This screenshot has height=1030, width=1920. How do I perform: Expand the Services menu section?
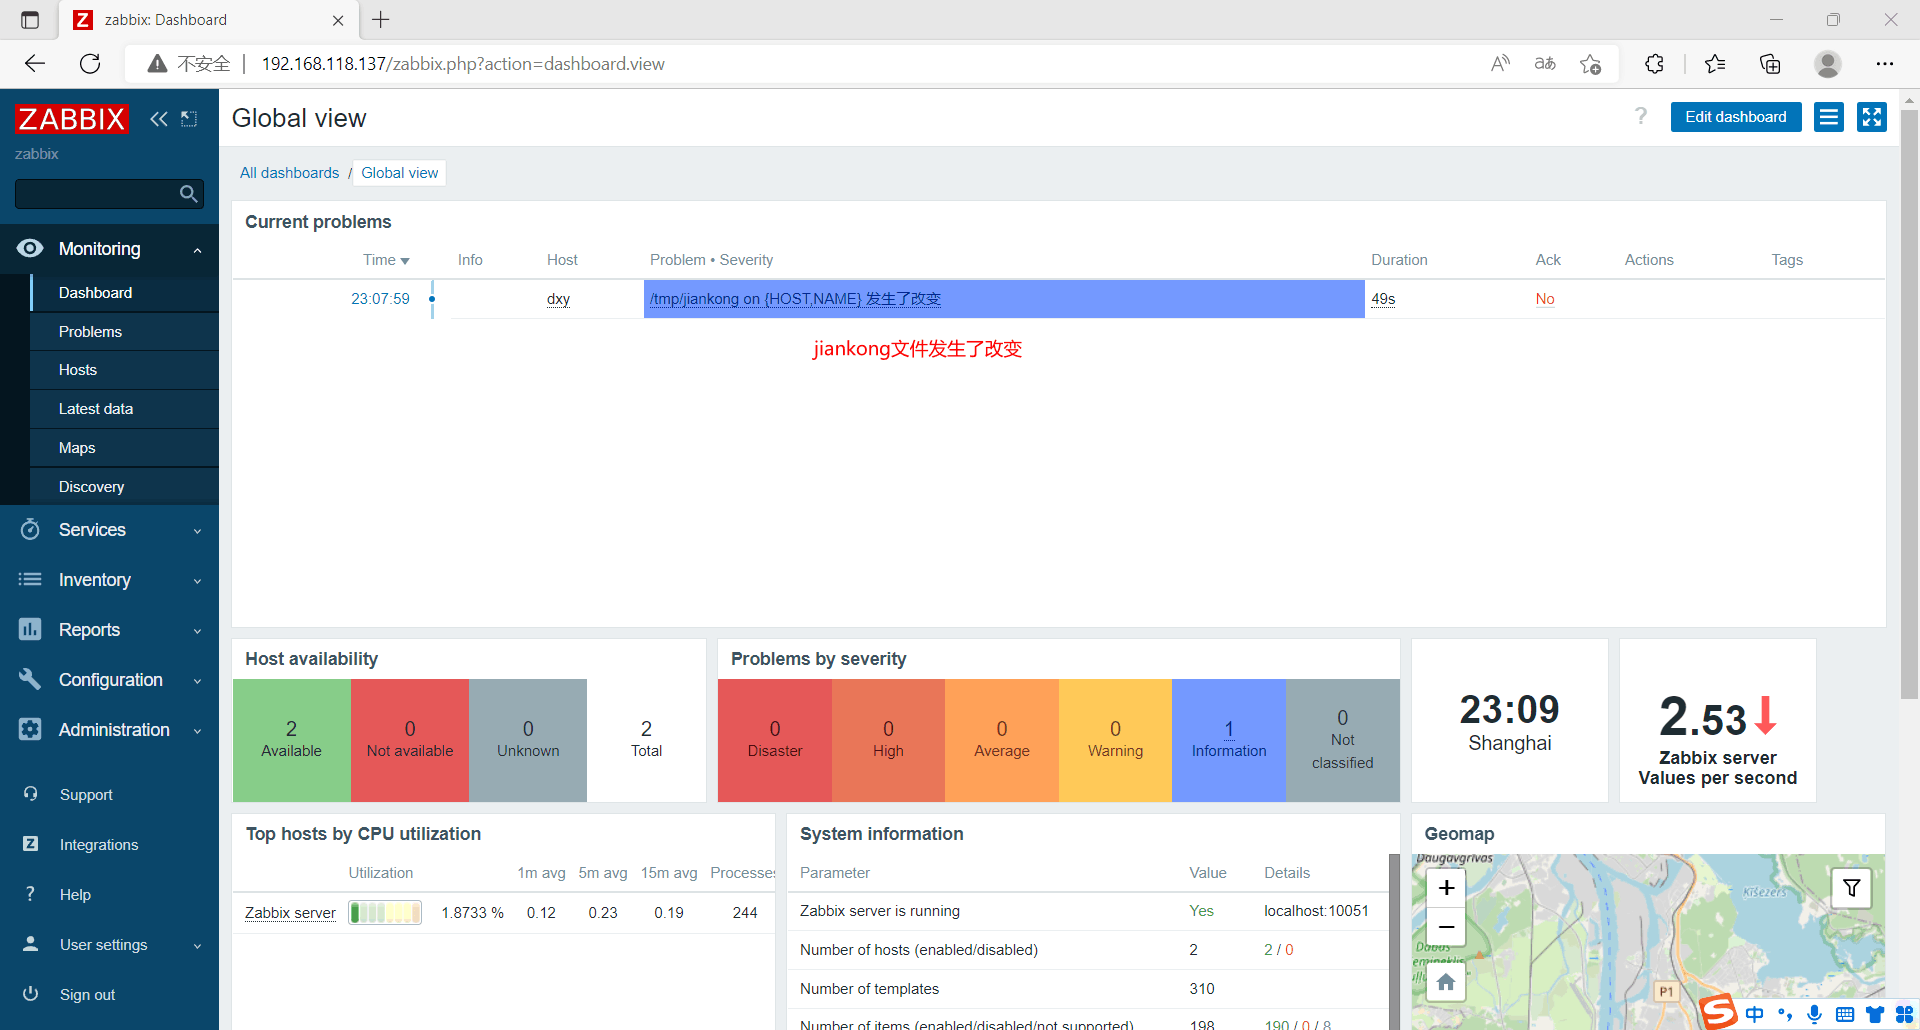109,530
